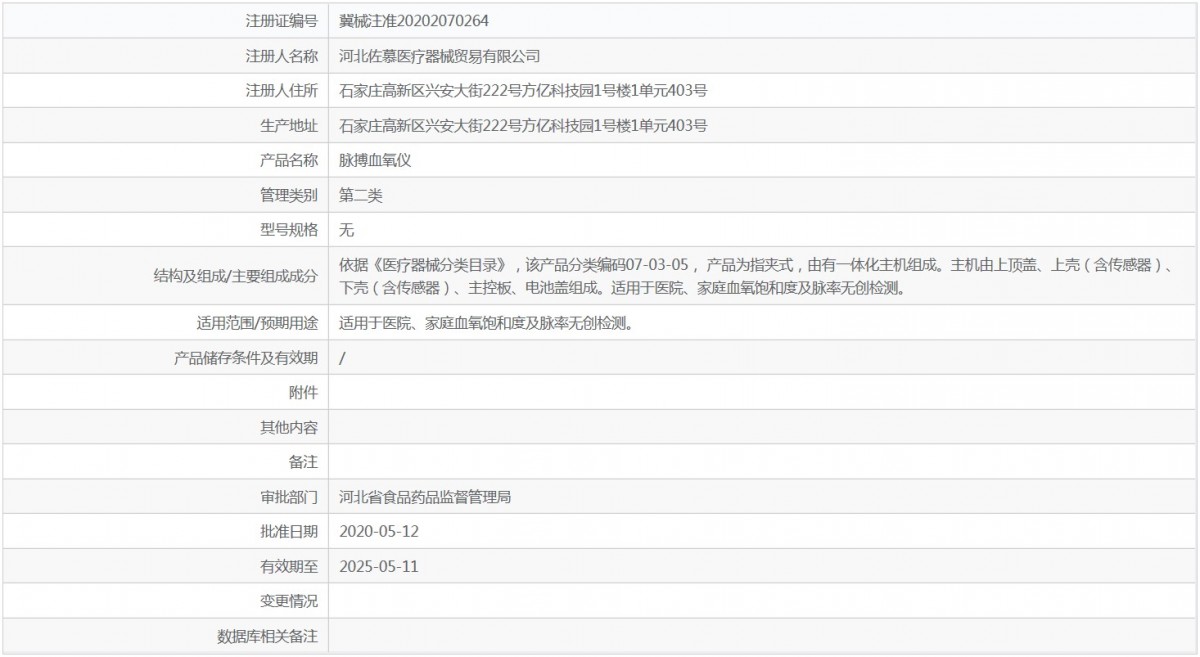Screen dimensions: 1200x657
Task: Select registration number '冀械注准20202070264'
Action: pyautogui.click(x=414, y=20)
